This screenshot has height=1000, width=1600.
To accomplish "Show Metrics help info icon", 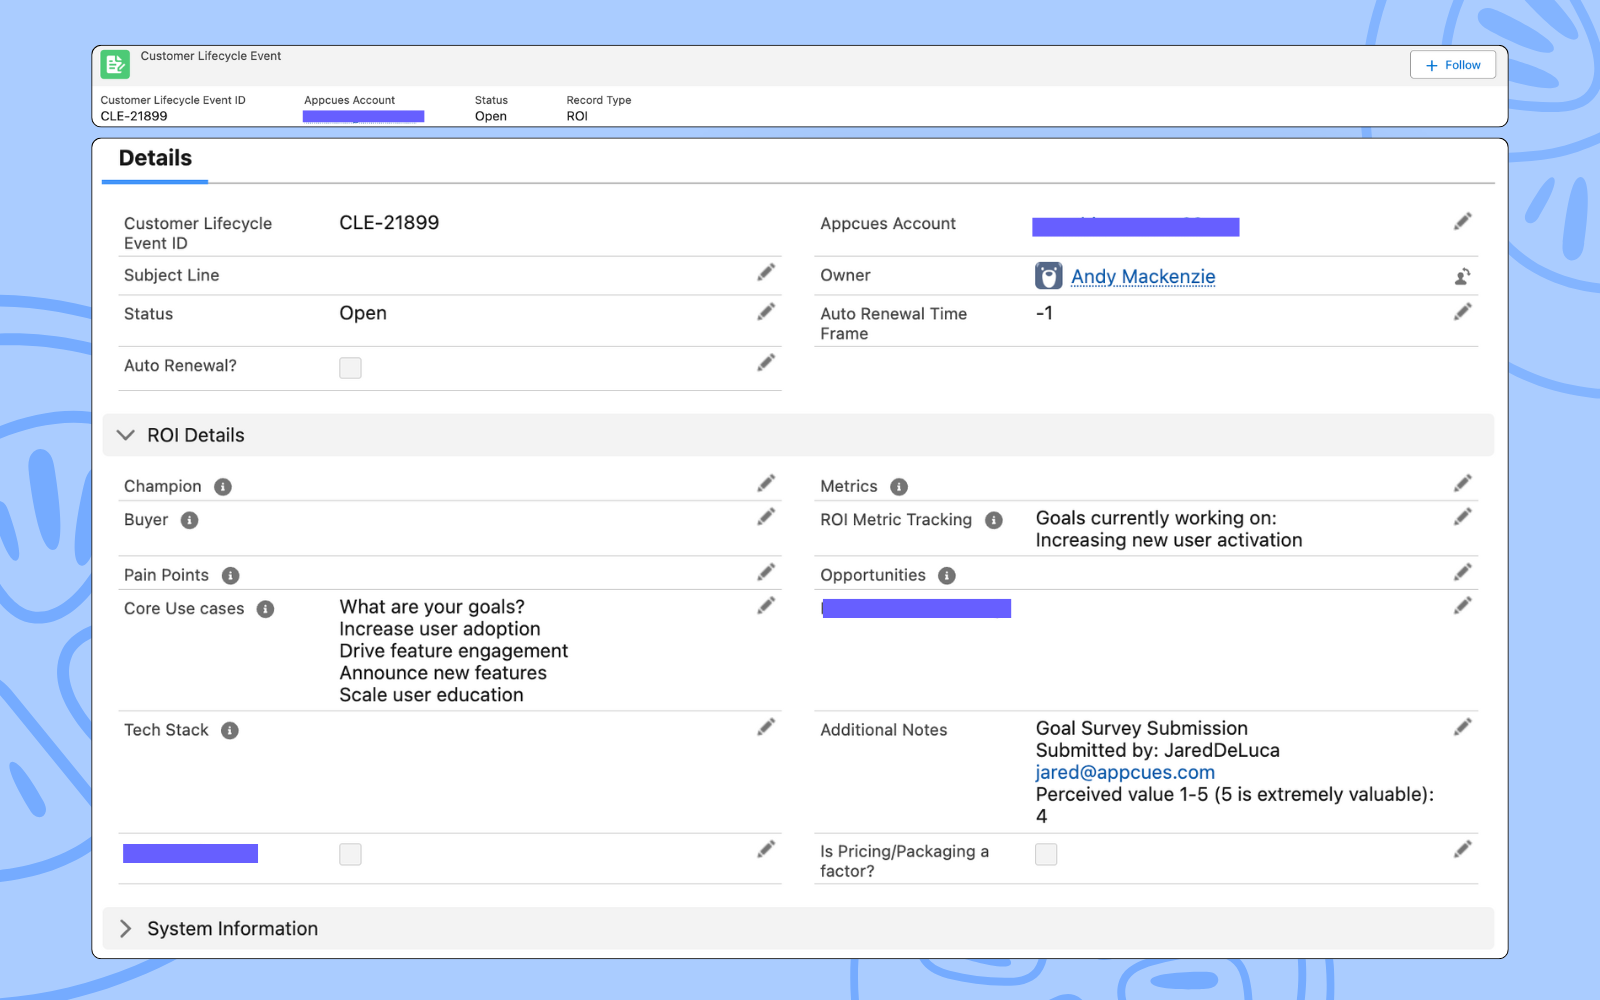I will [899, 487].
